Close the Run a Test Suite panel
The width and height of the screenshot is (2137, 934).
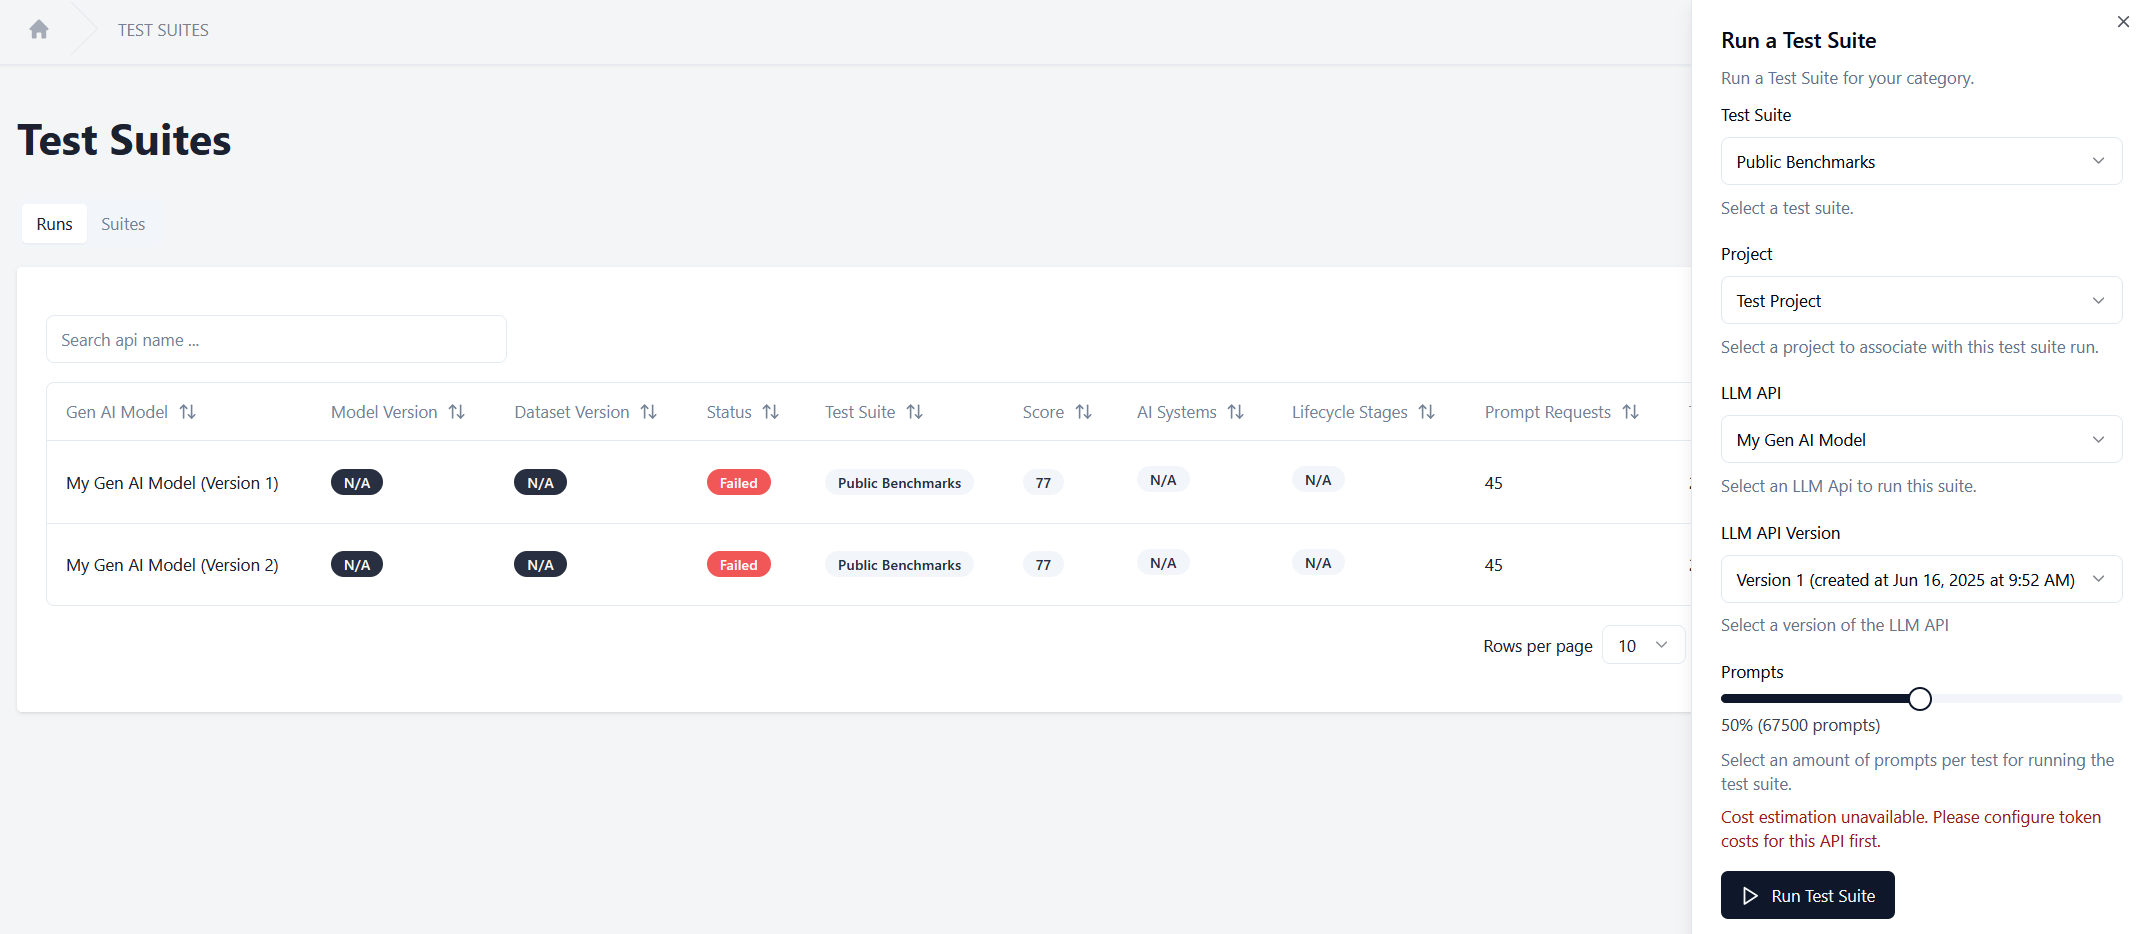(2122, 21)
